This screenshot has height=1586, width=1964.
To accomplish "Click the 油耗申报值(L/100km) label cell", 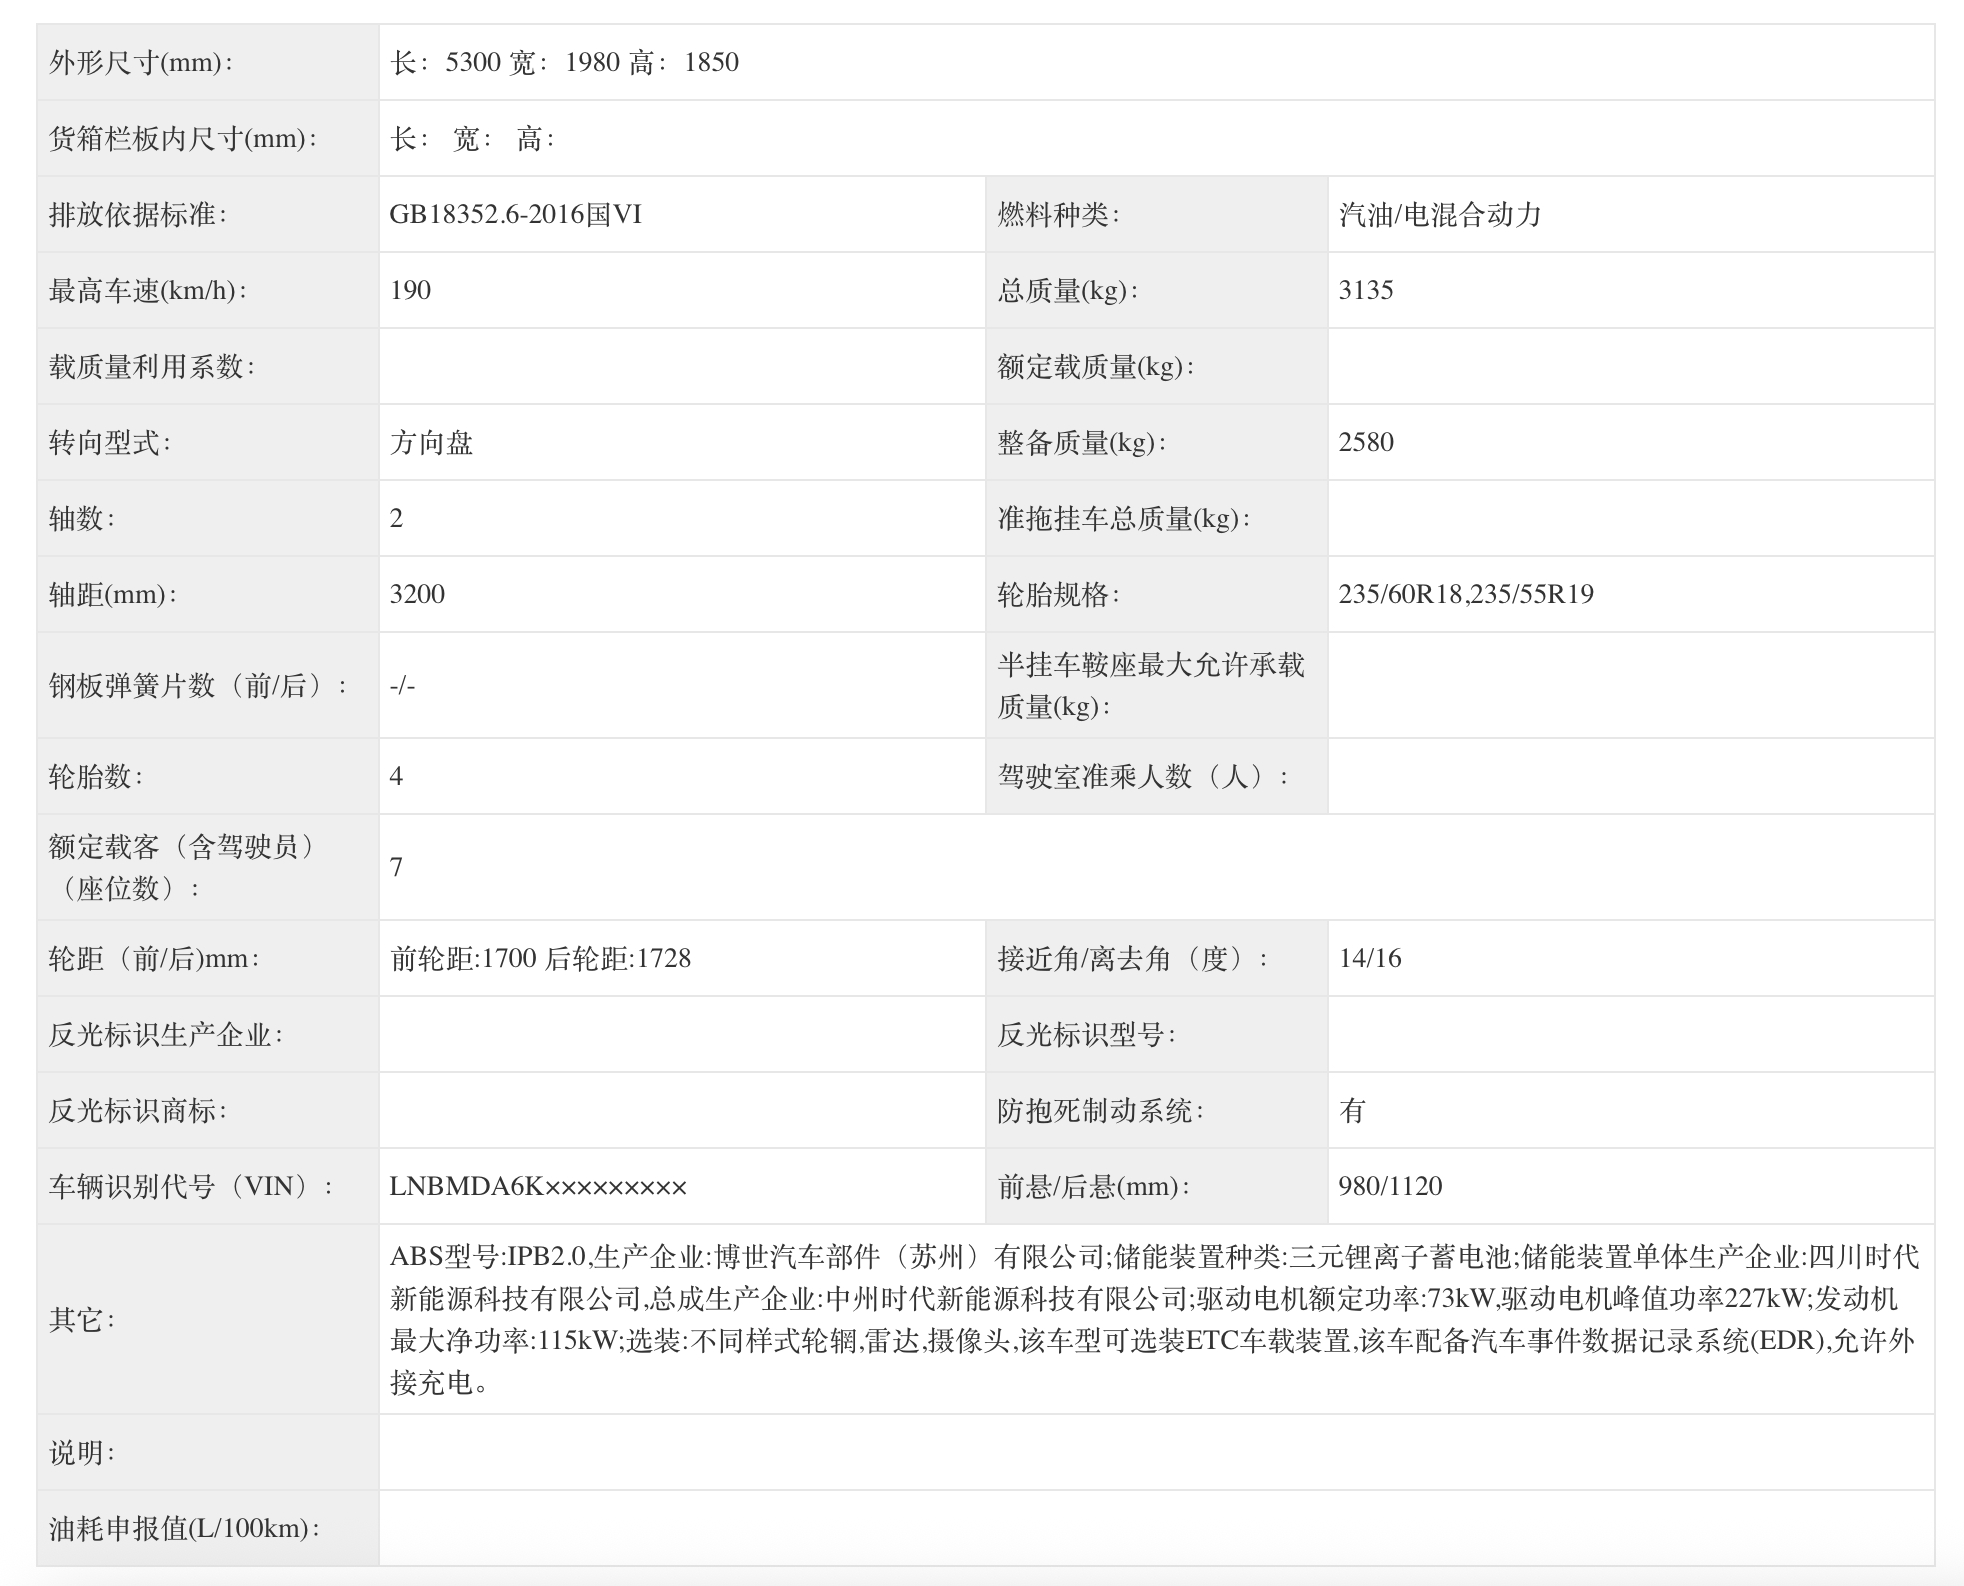I will (x=184, y=1529).
